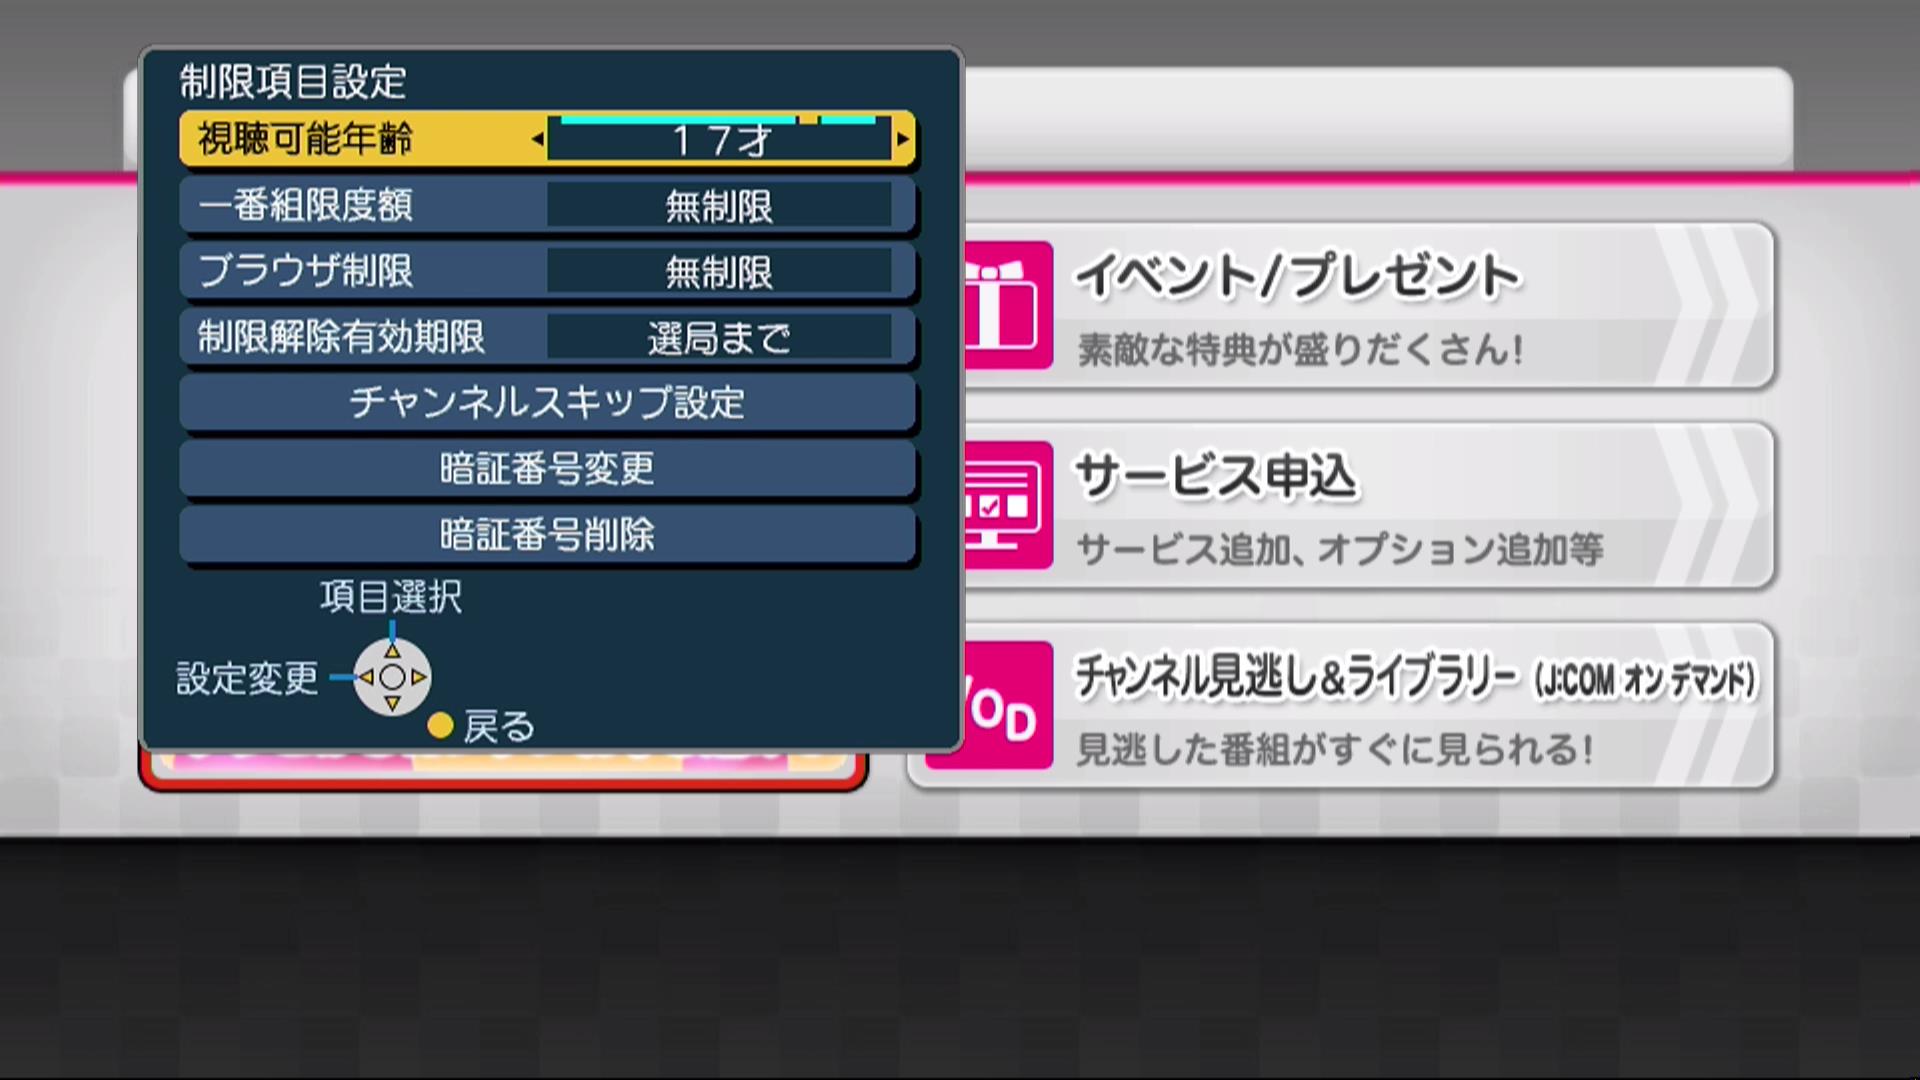The image size is (1920, 1080).
Task: Click the 選局まで value field
Action: tap(719, 338)
